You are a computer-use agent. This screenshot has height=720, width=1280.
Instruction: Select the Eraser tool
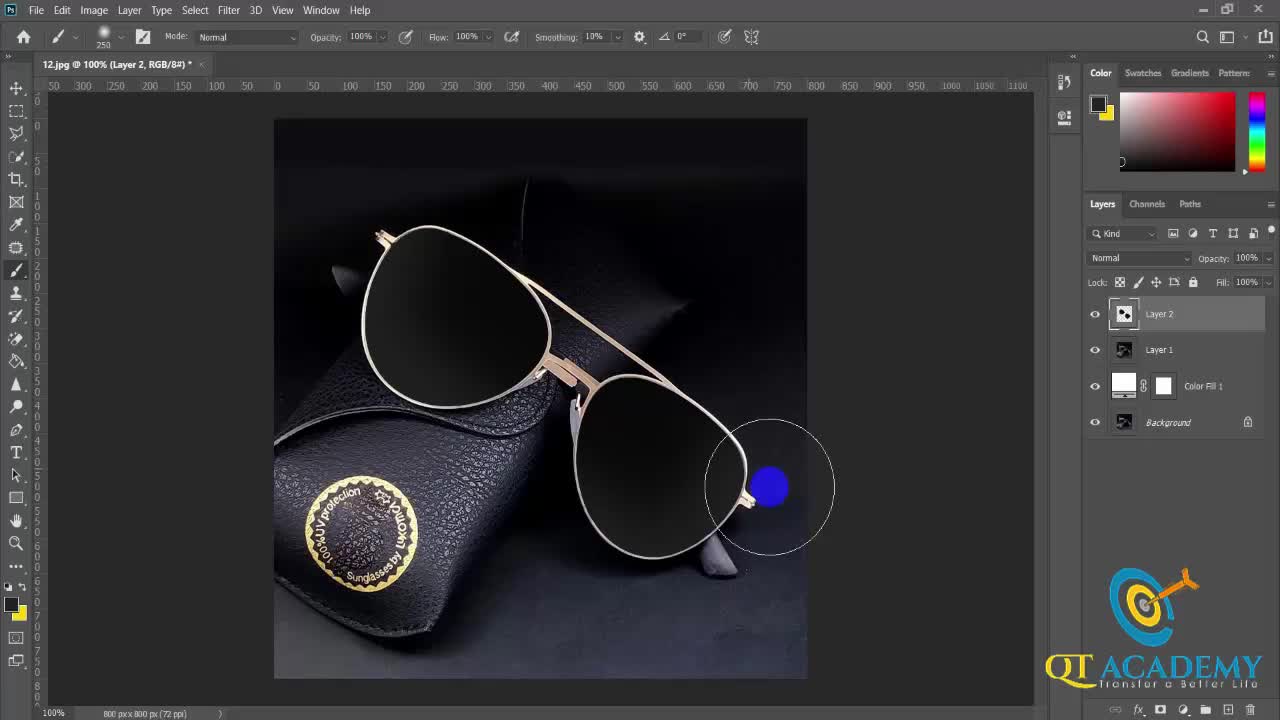click(x=16, y=338)
